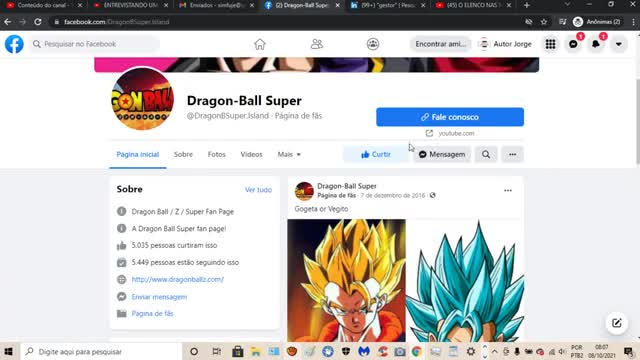Click the post author name Dragon-Ball Super
The height and width of the screenshot is (360, 640).
[347, 186]
